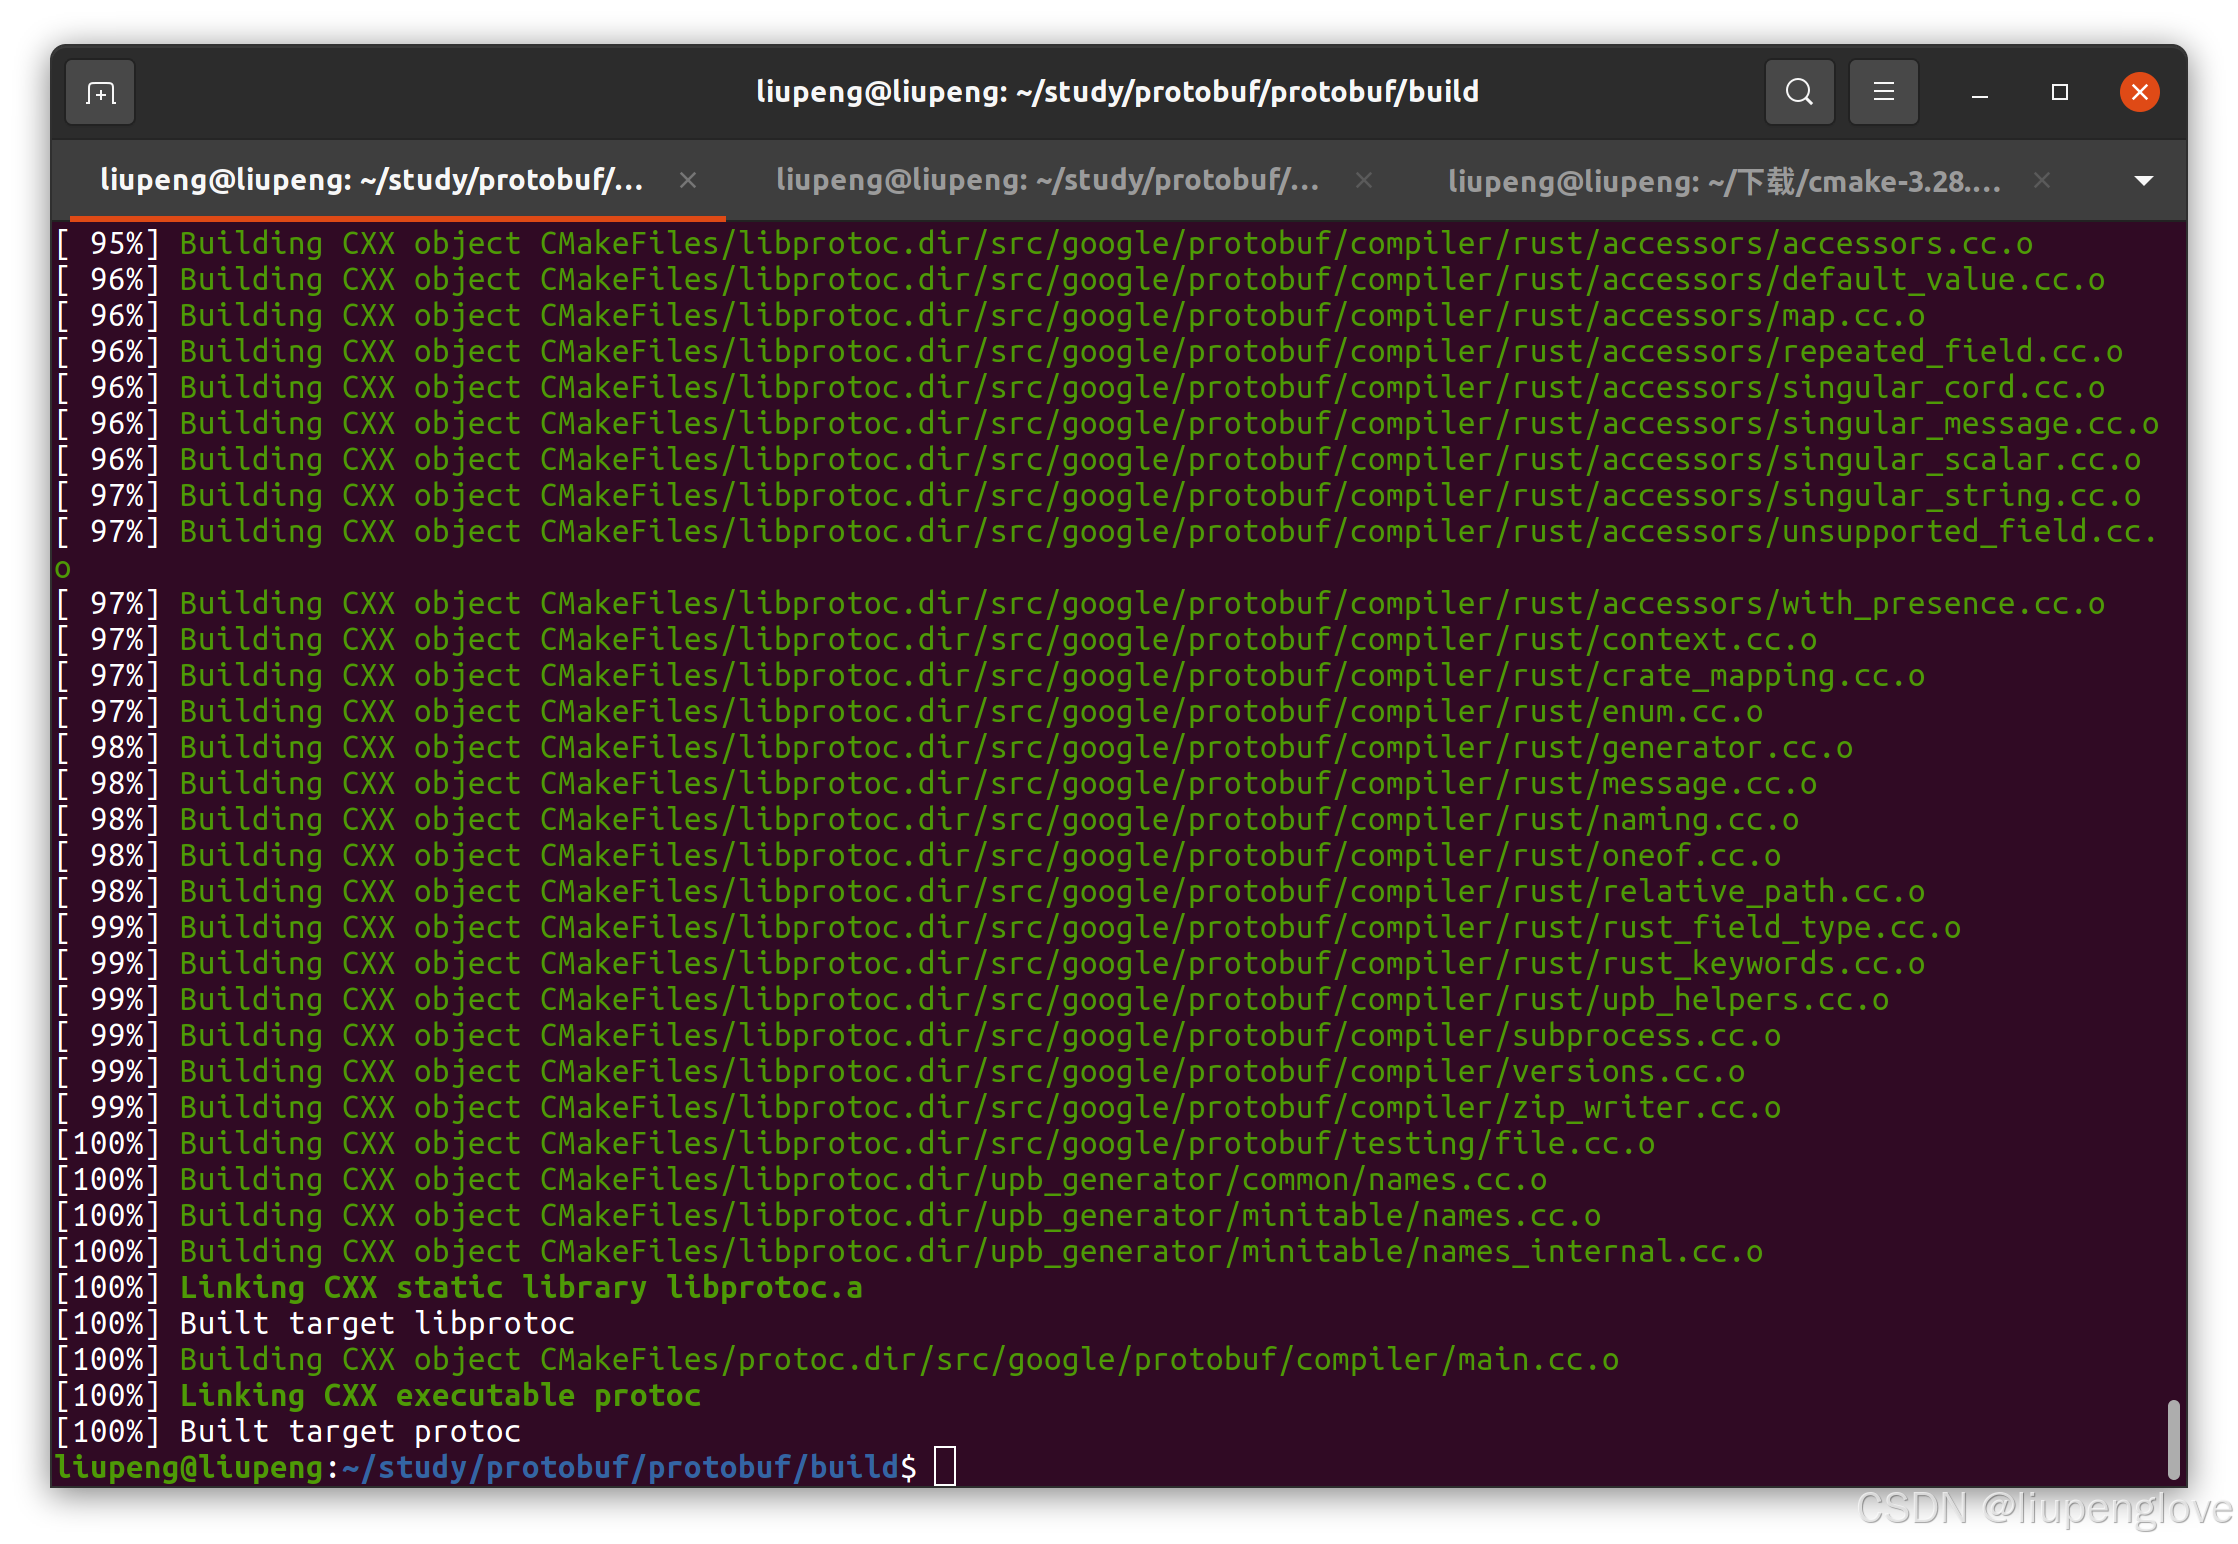Click the enum.cc.o build line

(909, 711)
